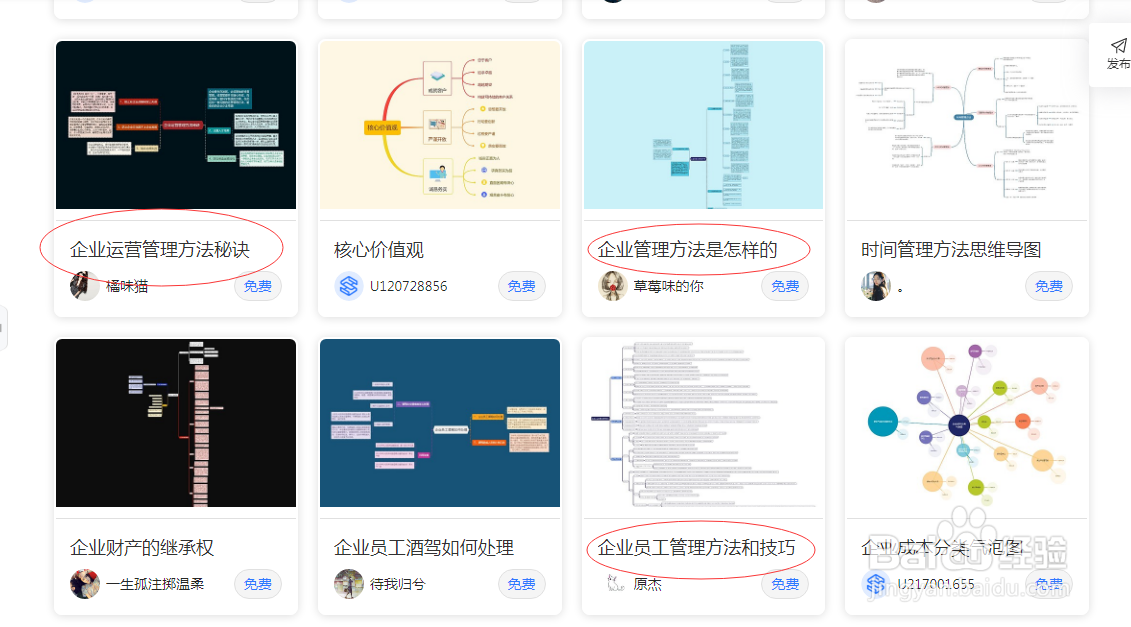This screenshot has width=1131, height=627.
Task: Click the dark 企业财产的继承权 thumbnail
Action: [x=176, y=422]
